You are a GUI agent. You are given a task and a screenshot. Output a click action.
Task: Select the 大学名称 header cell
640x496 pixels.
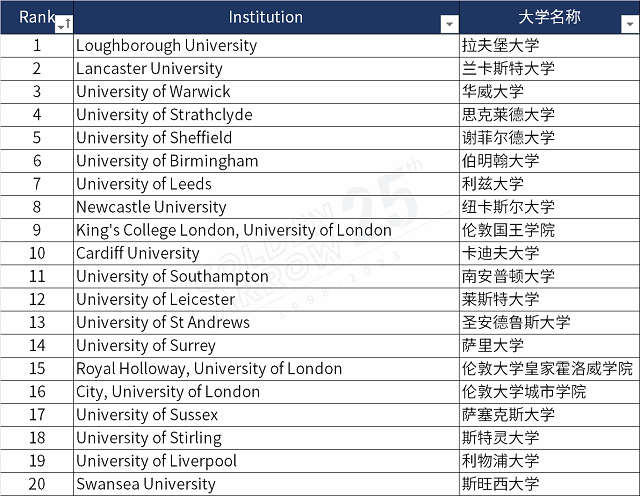click(x=549, y=17)
